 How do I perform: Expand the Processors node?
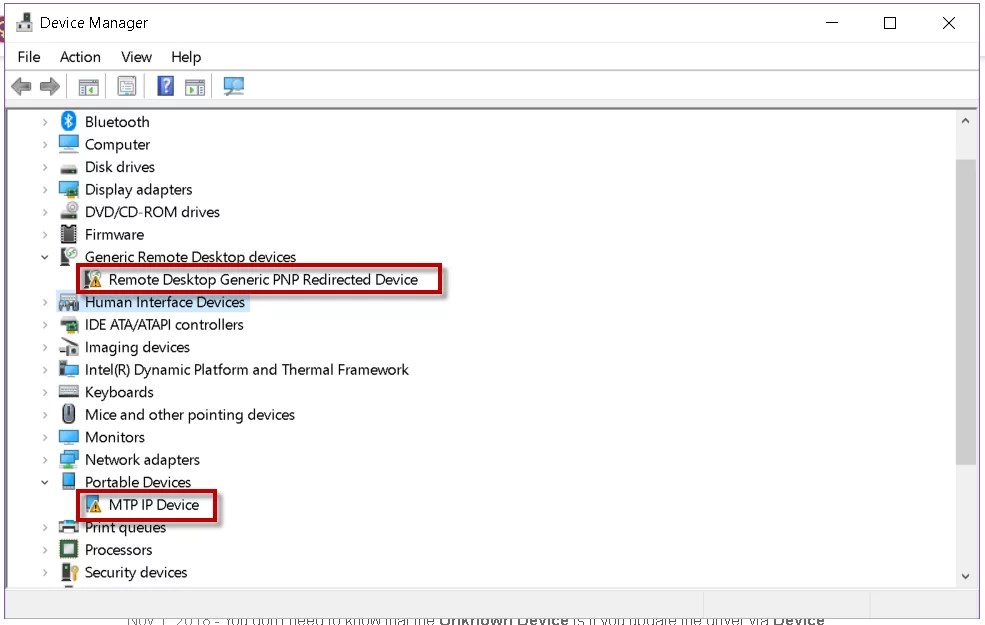(x=45, y=550)
